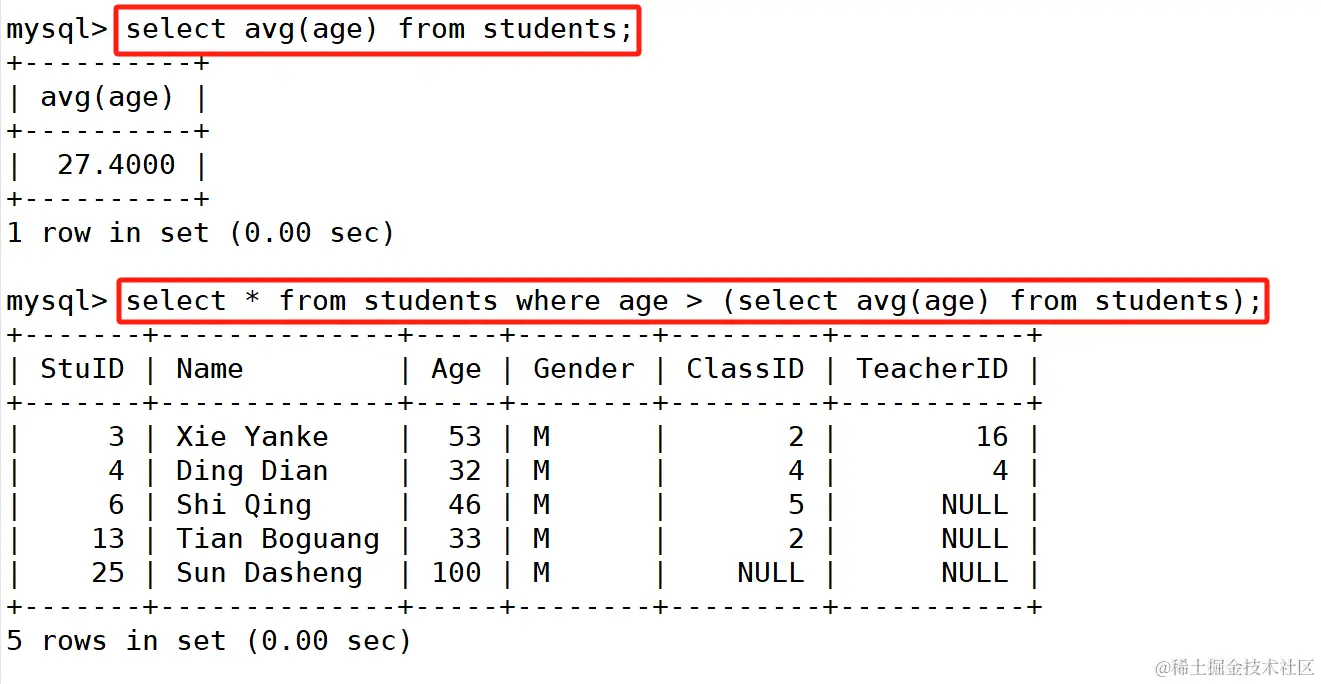
Task: Select the name Ding Dian
Action: 252,472
